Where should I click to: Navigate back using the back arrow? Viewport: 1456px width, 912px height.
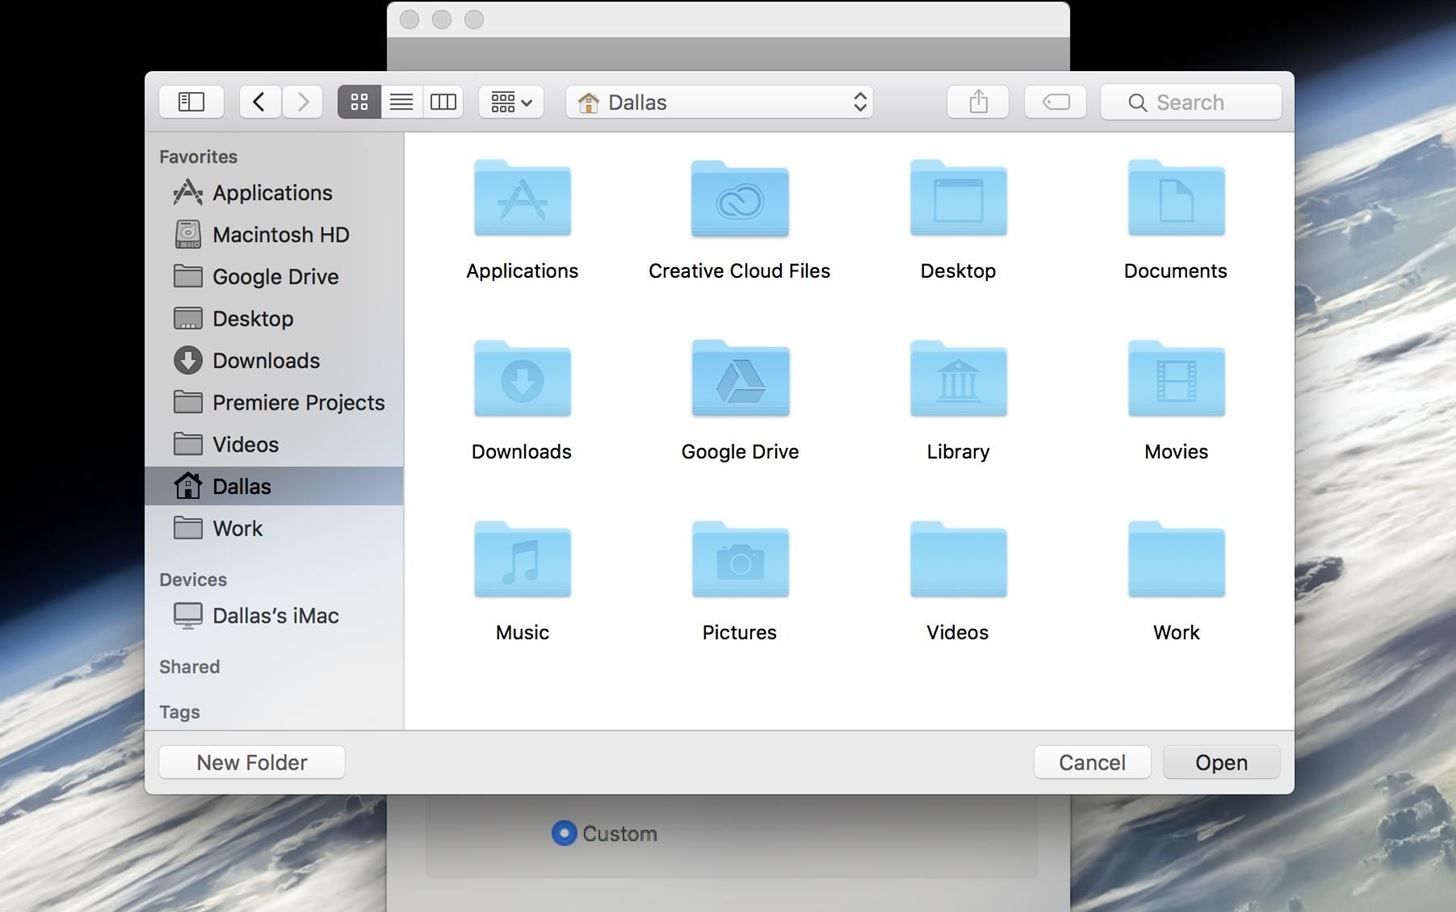coord(259,101)
